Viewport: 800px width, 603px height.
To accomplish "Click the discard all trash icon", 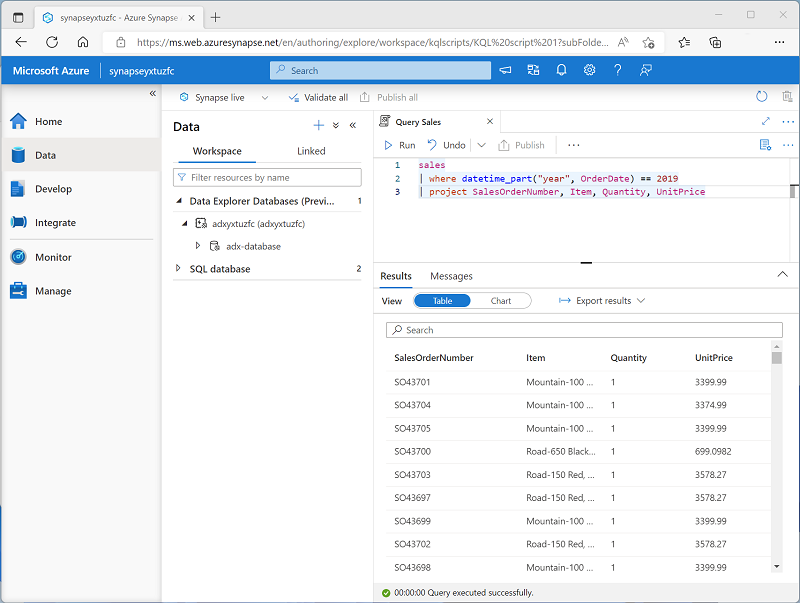I will pos(787,96).
